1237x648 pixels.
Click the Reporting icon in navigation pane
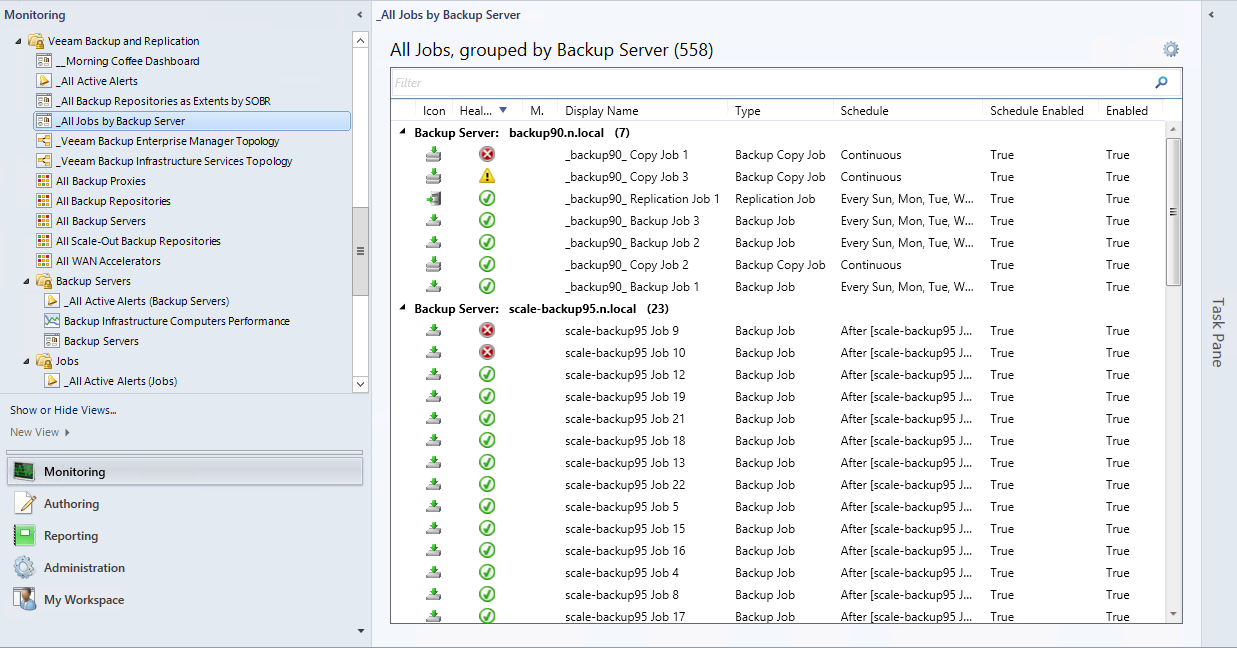pos(24,536)
